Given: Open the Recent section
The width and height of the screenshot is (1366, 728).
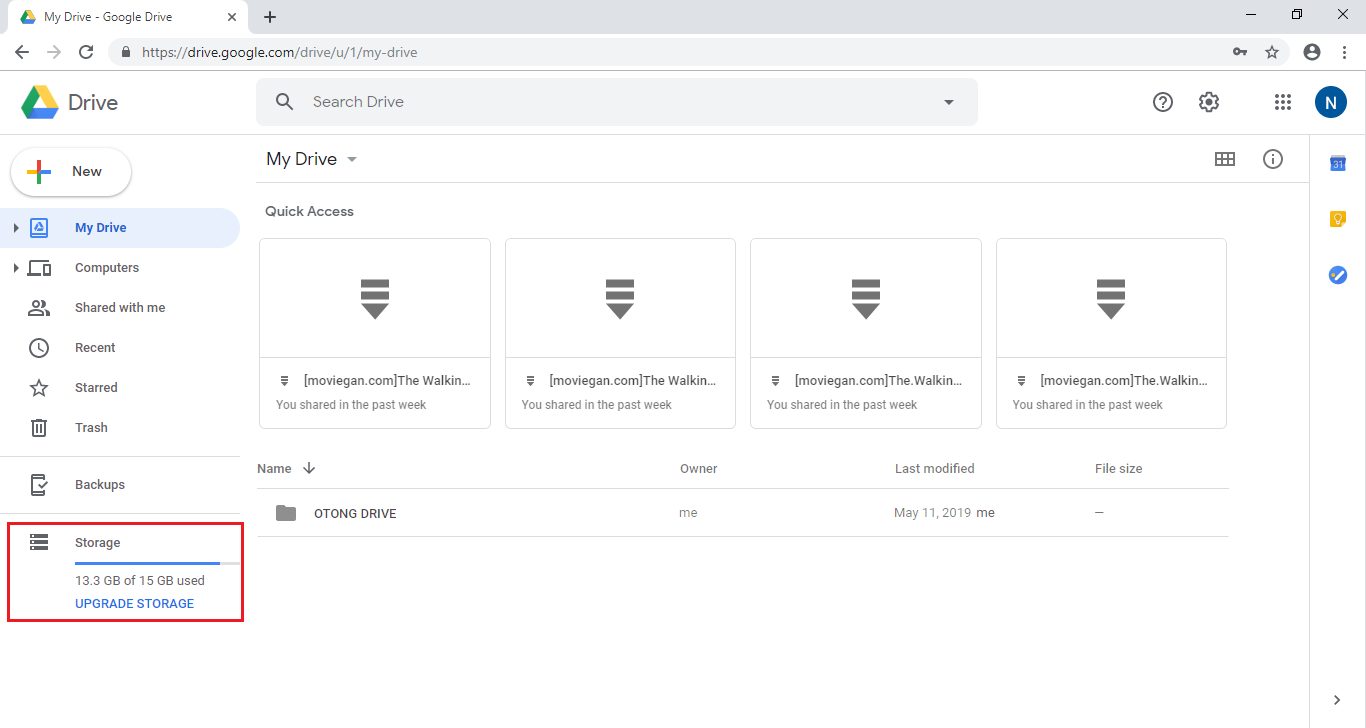Looking at the screenshot, I should coord(95,347).
